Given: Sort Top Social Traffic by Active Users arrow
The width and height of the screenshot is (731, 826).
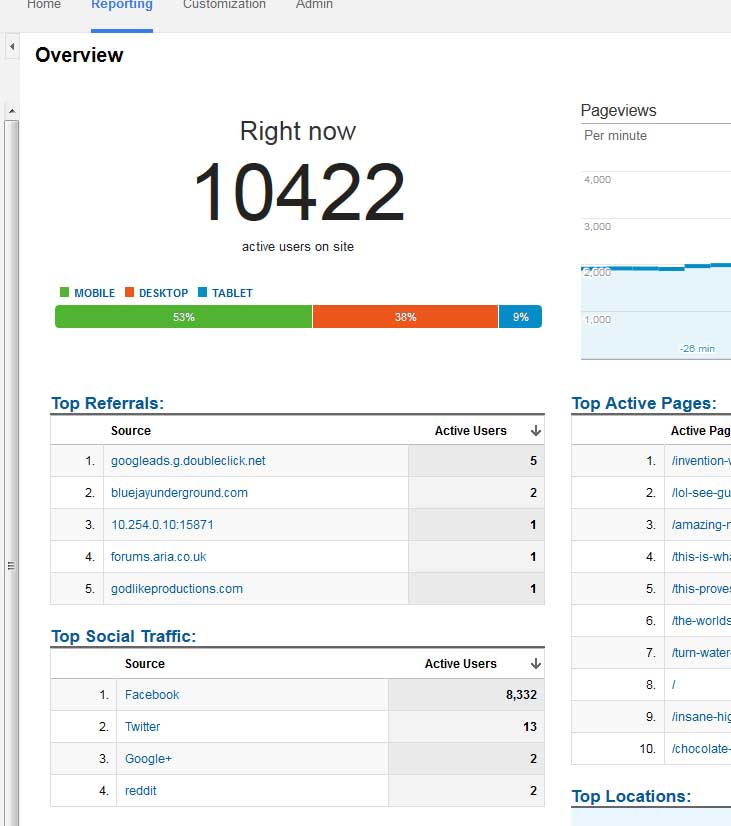Looking at the screenshot, I should (x=536, y=664).
